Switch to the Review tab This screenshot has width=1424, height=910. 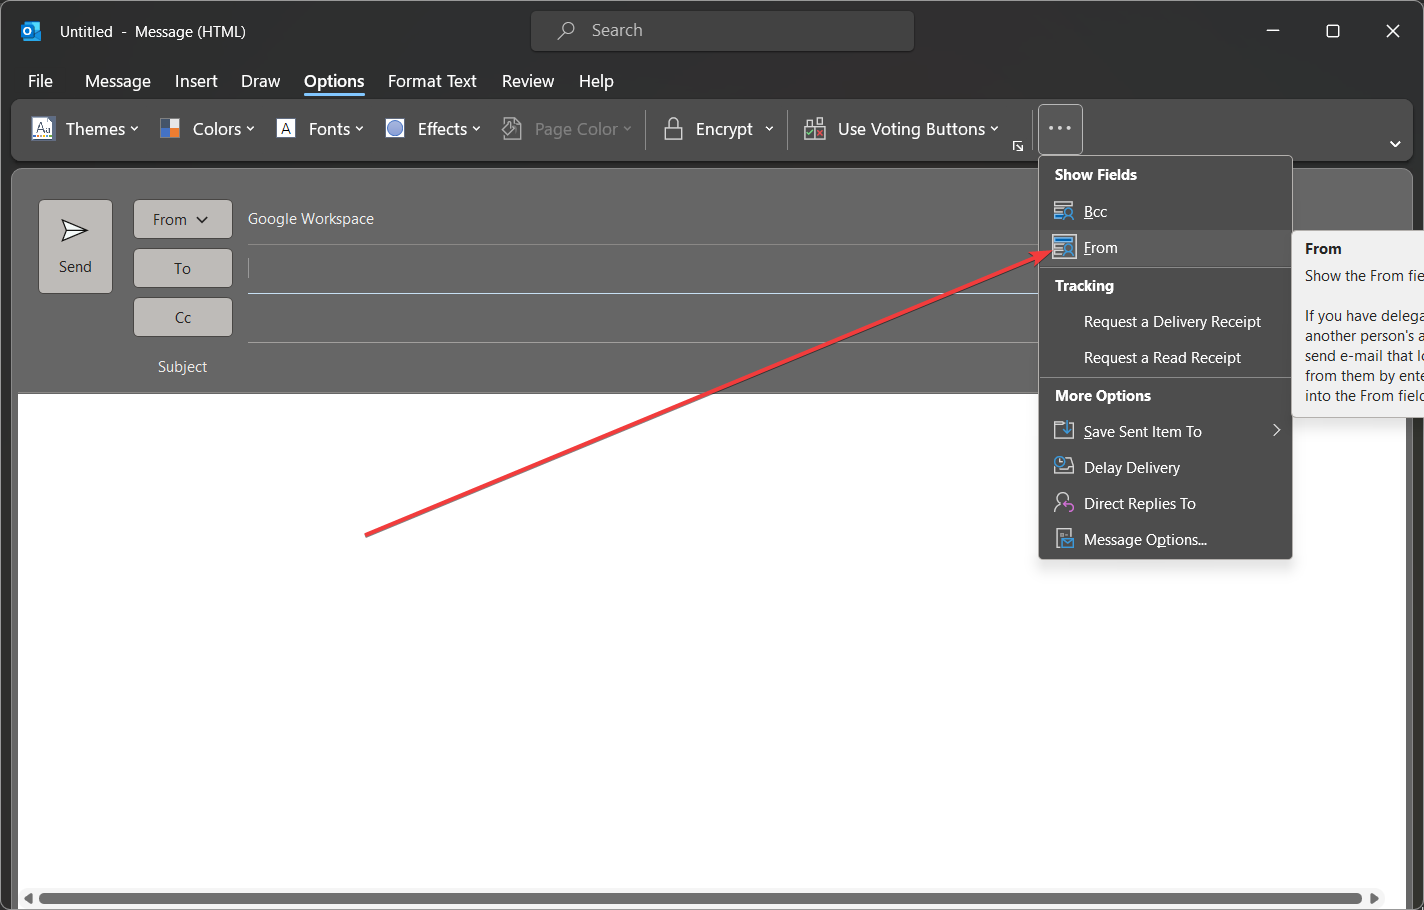528,81
